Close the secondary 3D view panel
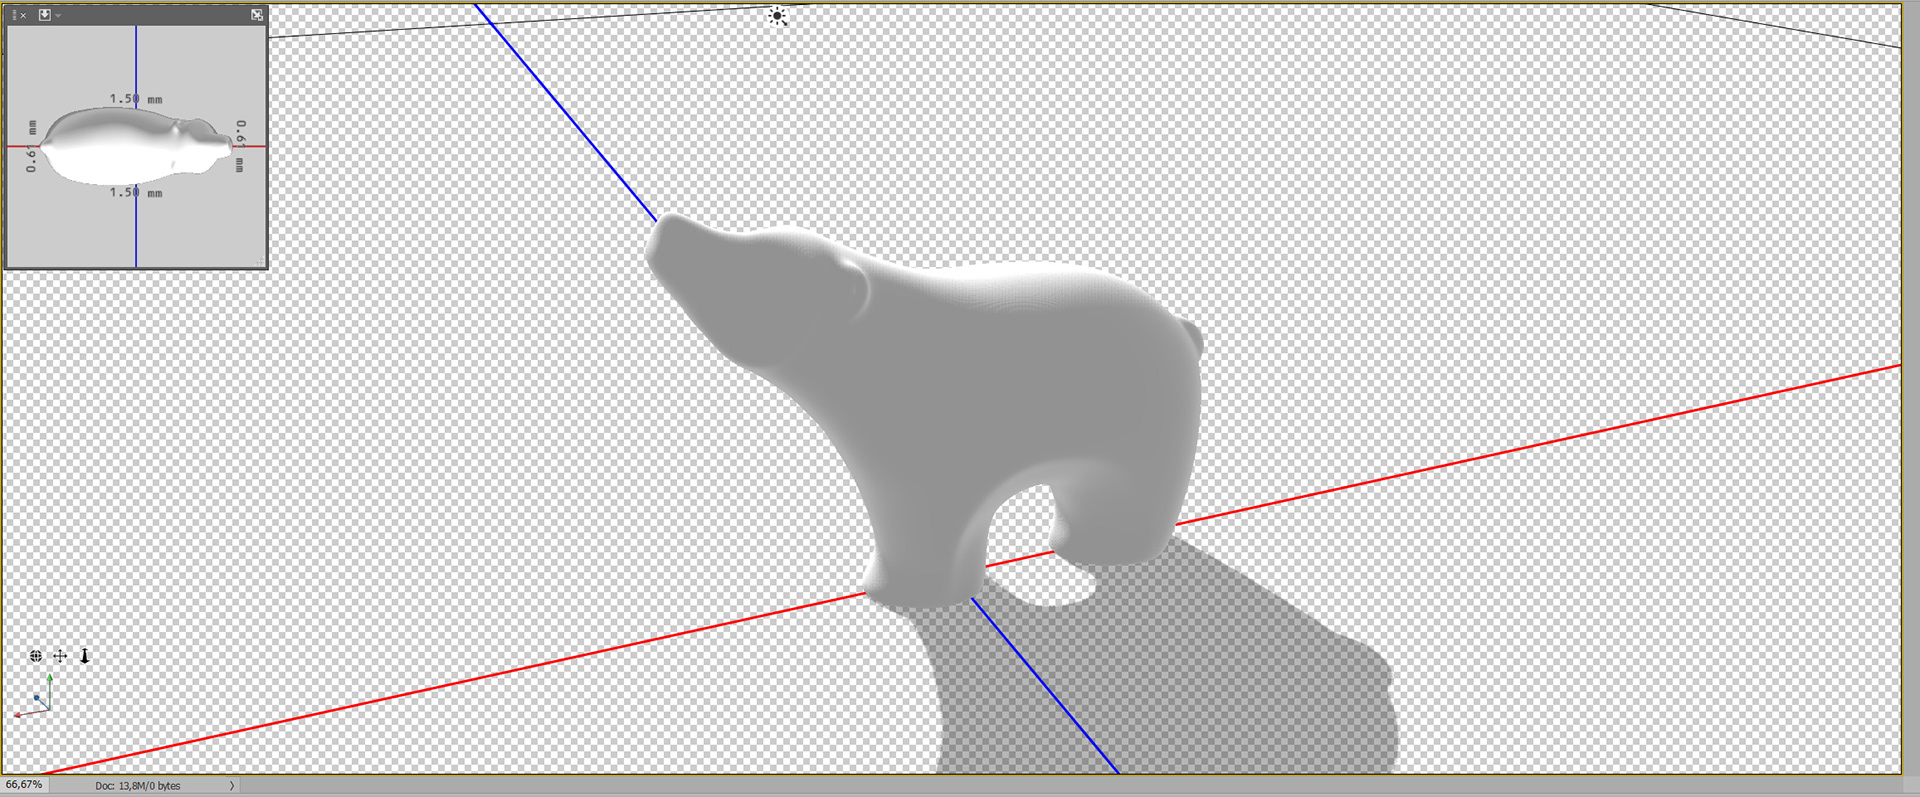 [x=23, y=15]
